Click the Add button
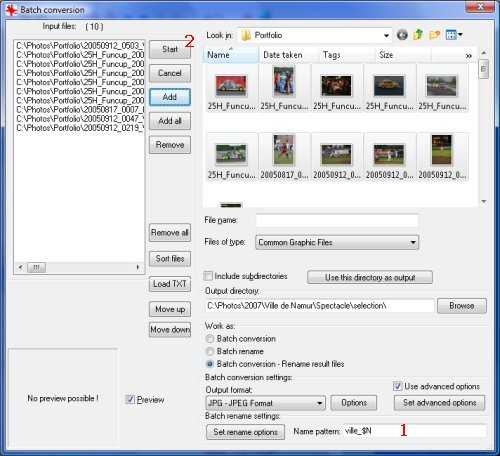The image size is (500, 456). [x=170, y=97]
